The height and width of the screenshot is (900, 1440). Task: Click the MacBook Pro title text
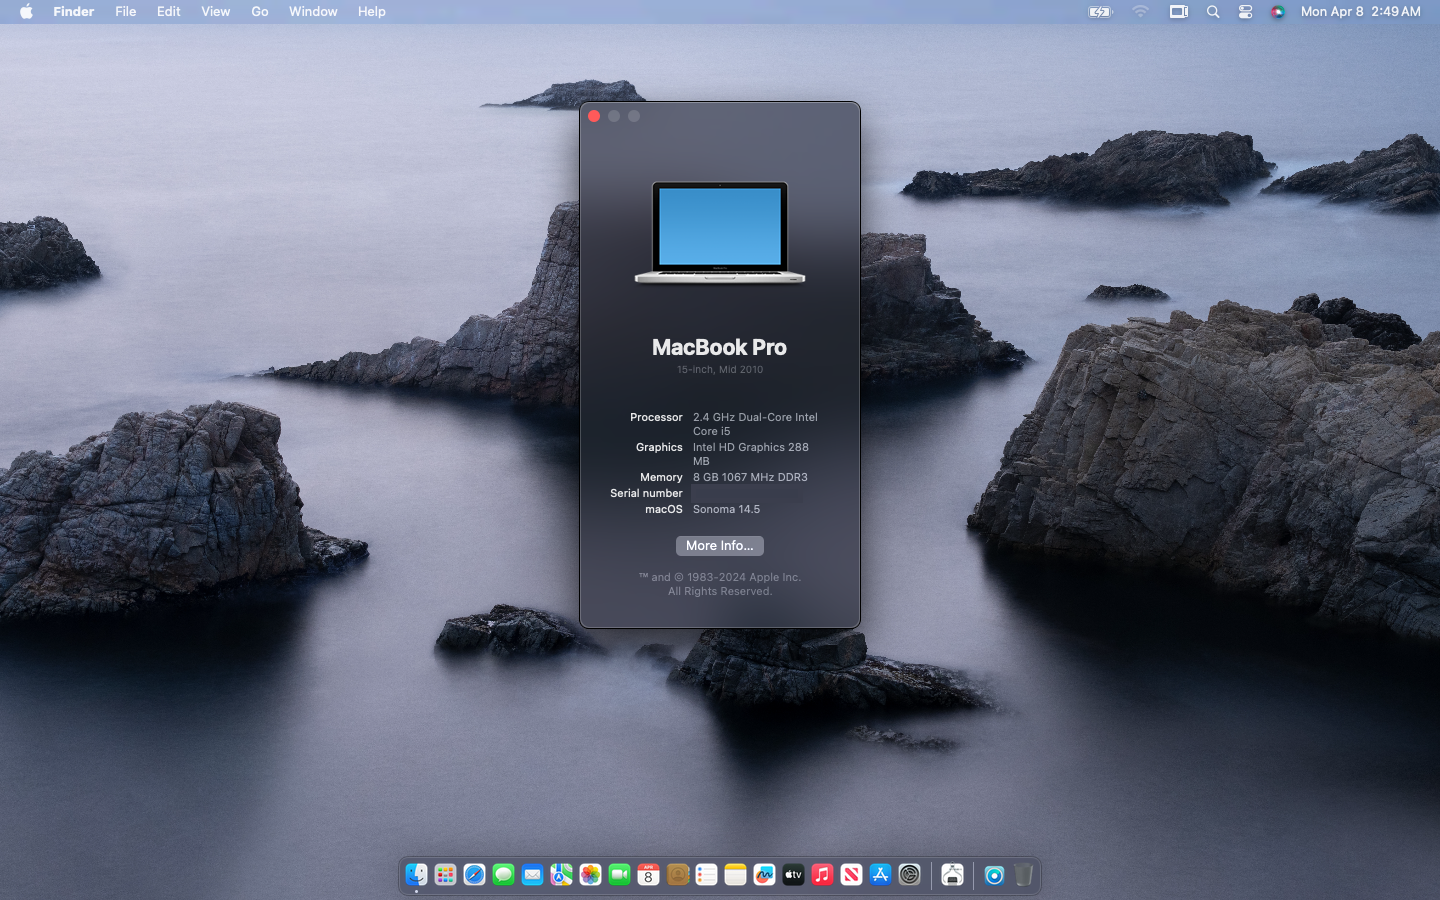tap(720, 347)
